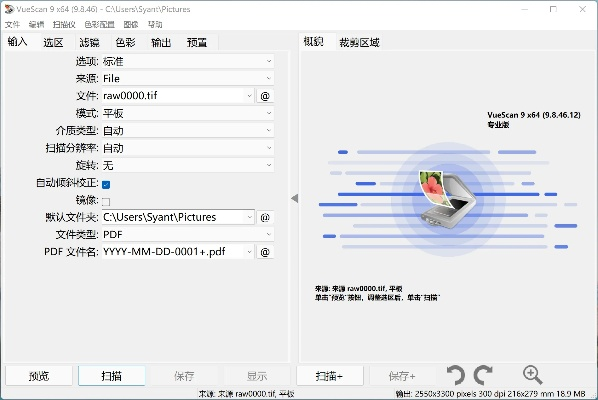Image resolution: width=598 pixels, height=400 pixels.
Task: Click @ button next to raw0000.tif file field
Action: click(x=265, y=96)
